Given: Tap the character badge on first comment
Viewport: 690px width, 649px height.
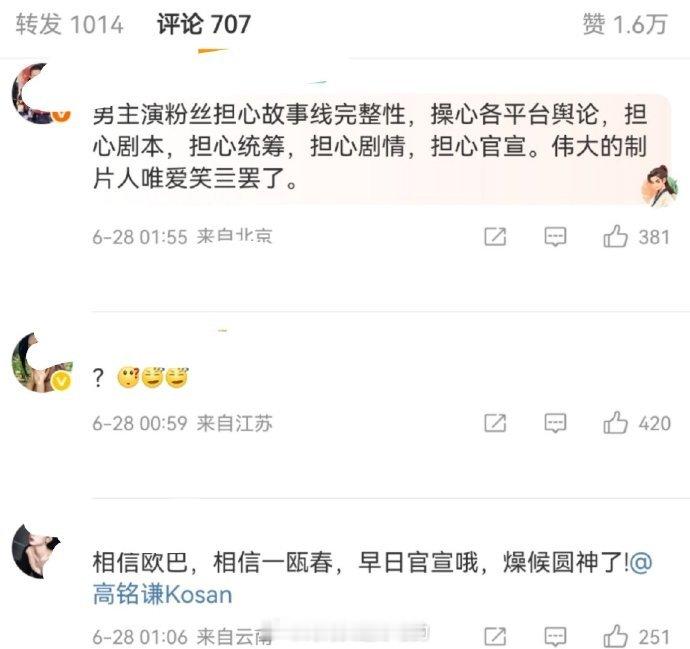Looking at the screenshot, I should (660, 186).
